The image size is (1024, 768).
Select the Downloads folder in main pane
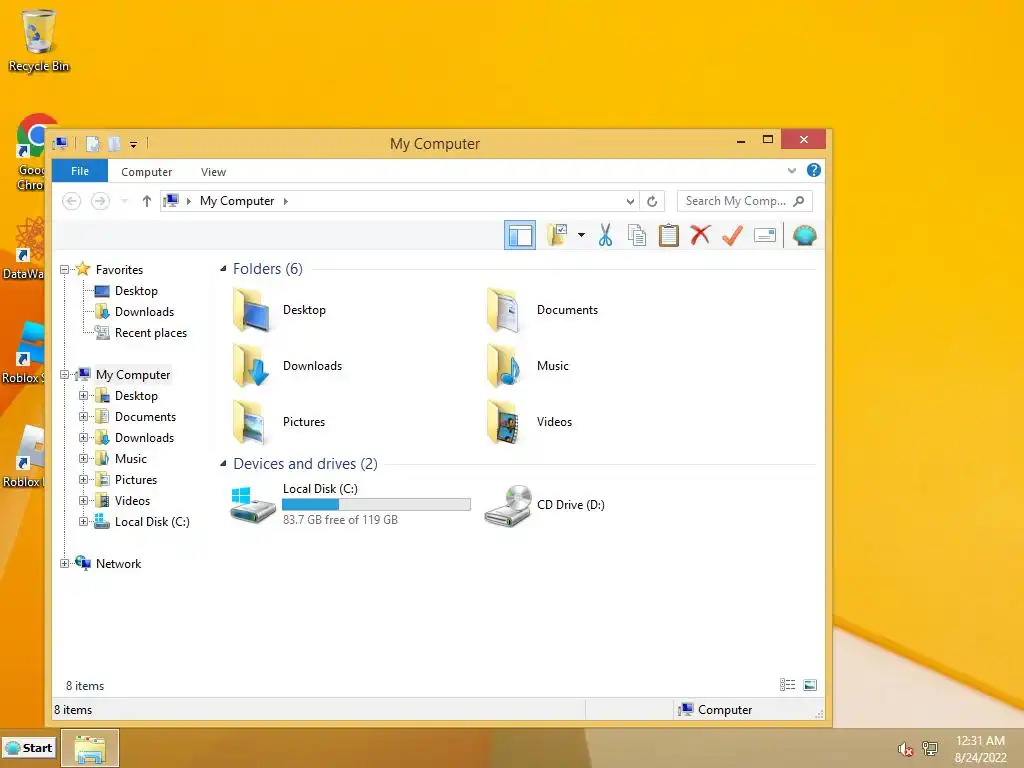[x=287, y=366]
